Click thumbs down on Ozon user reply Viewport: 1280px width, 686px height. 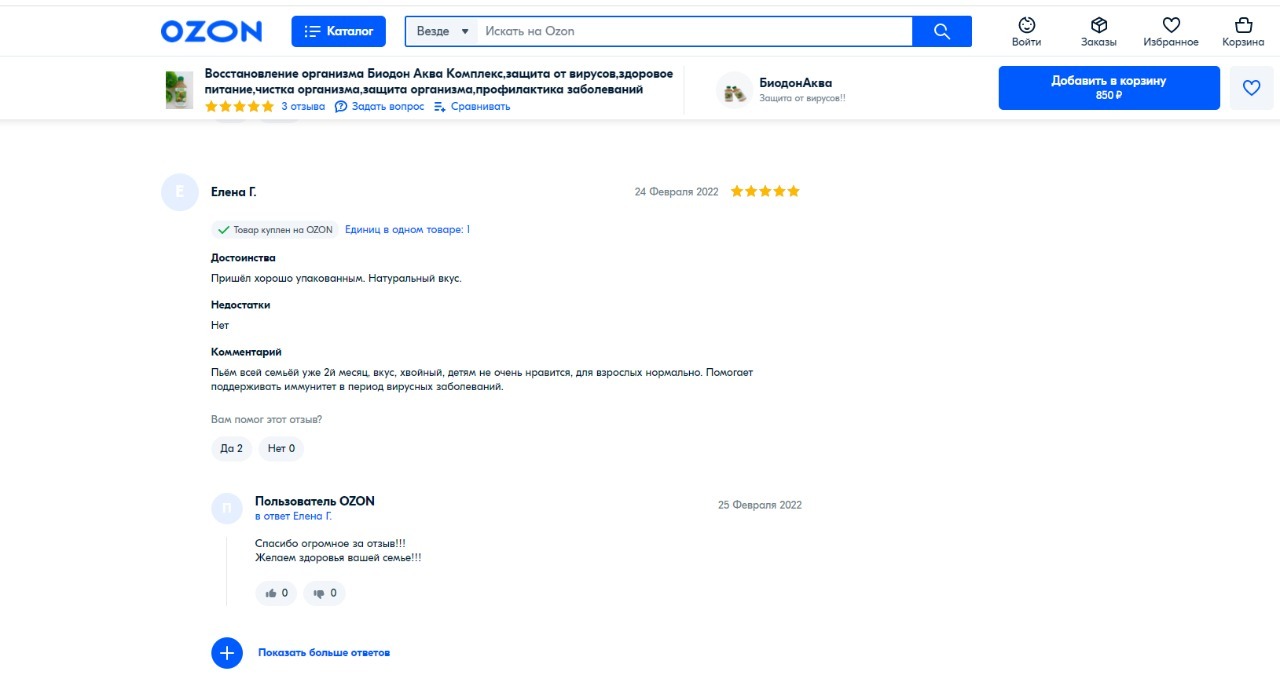coord(324,593)
